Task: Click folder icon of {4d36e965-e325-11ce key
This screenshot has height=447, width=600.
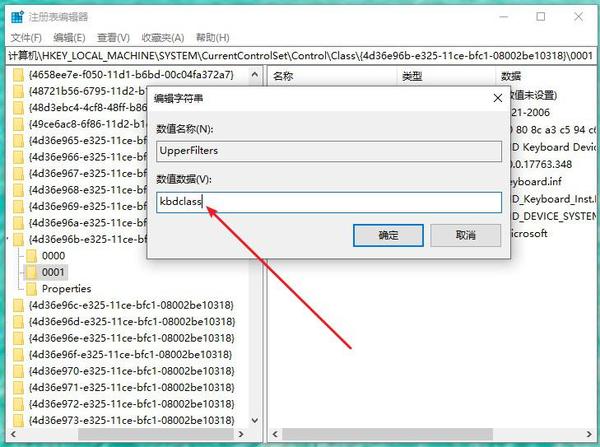Action: (18, 140)
